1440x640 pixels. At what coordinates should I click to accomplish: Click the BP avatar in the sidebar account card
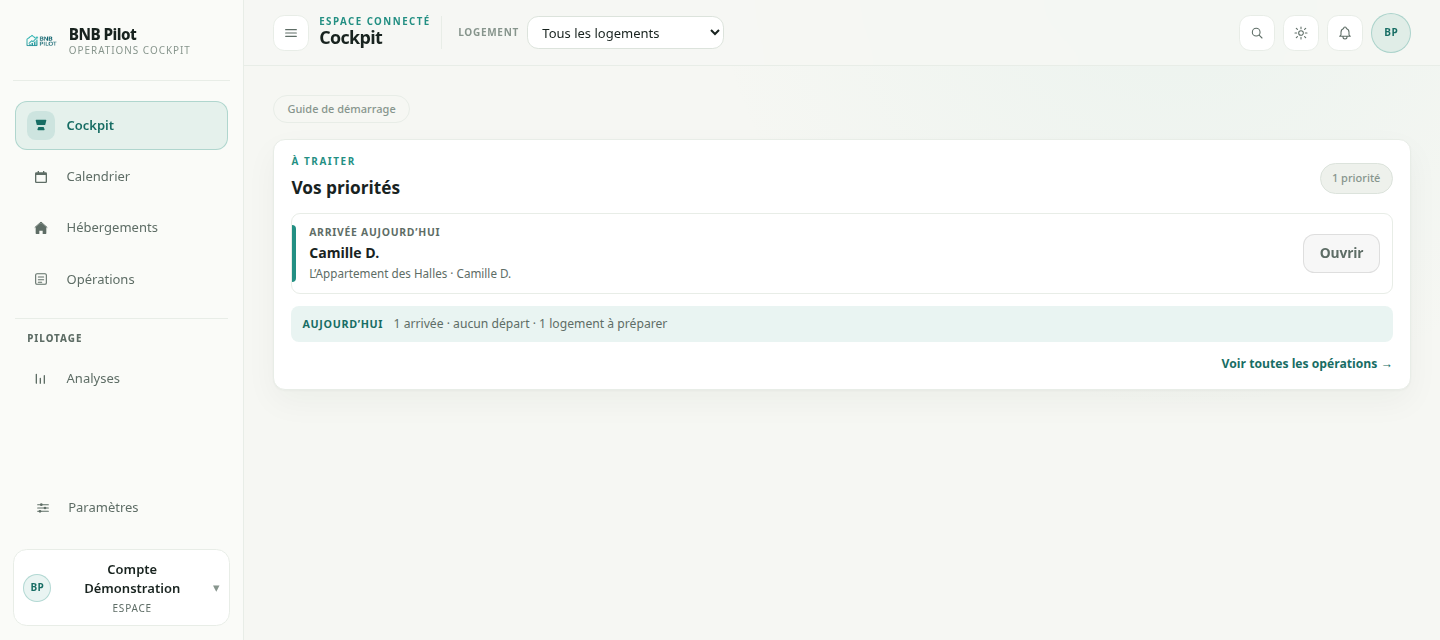pos(37,588)
